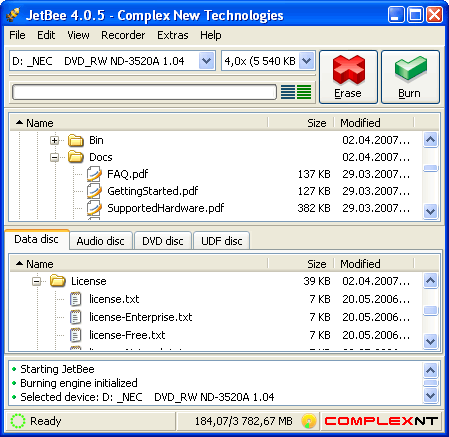Click the log panel scroll down arrow
This screenshot has height=437, width=449.
pyautogui.click(x=430, y=396)
